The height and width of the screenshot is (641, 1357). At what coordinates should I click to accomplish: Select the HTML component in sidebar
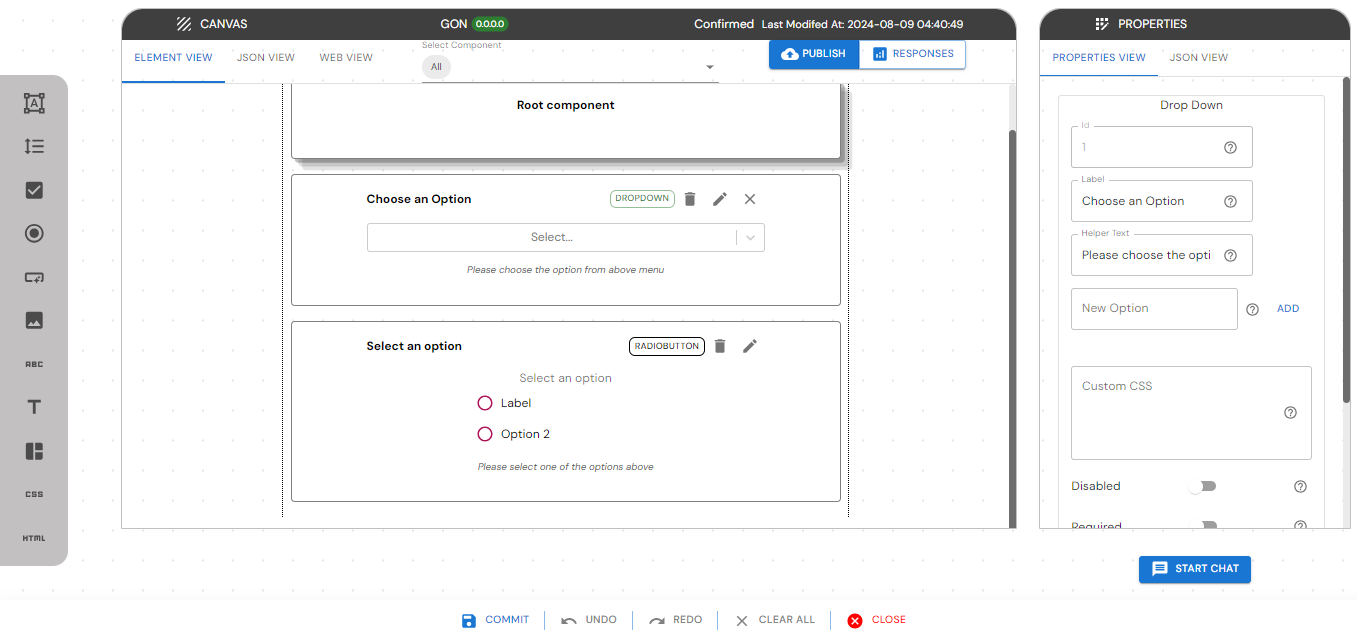pyautogui.click(x=34, y=538)
